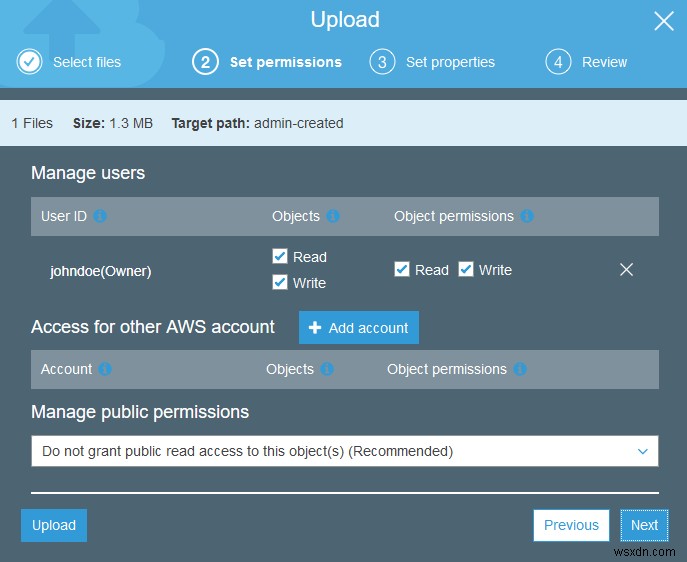Go to the Set permissions step
Image resolution: width=687 pixels, height=562 pixels.
286,62
